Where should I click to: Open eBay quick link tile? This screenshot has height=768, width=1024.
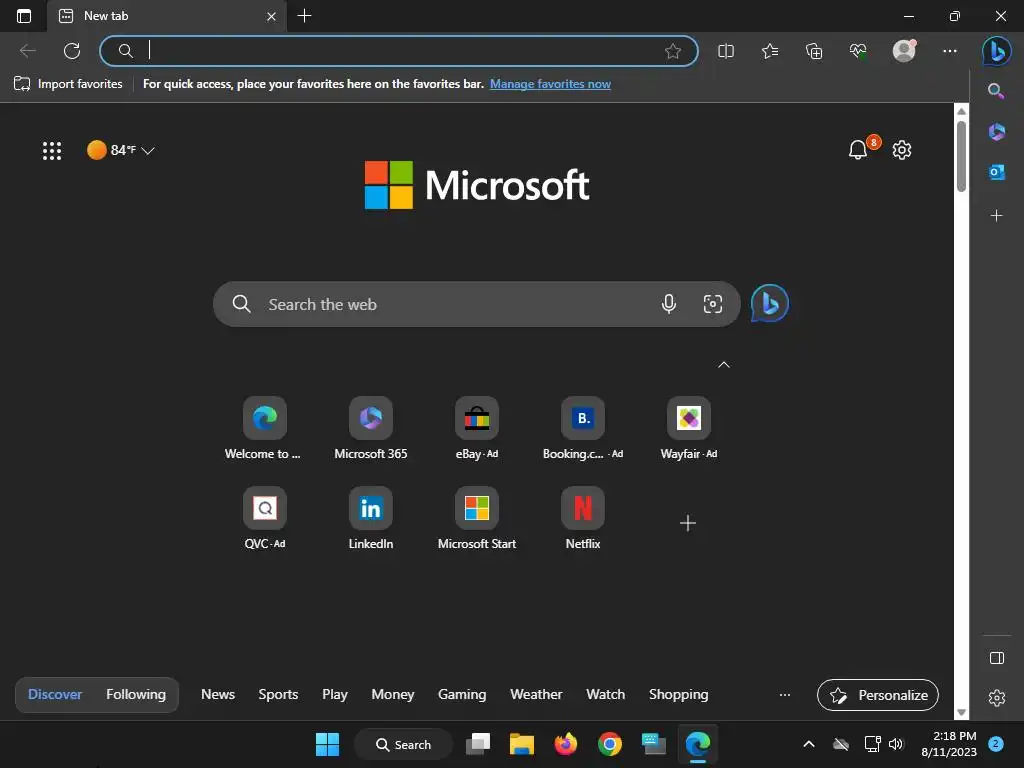pyautogui.click(x=477, y=428)
